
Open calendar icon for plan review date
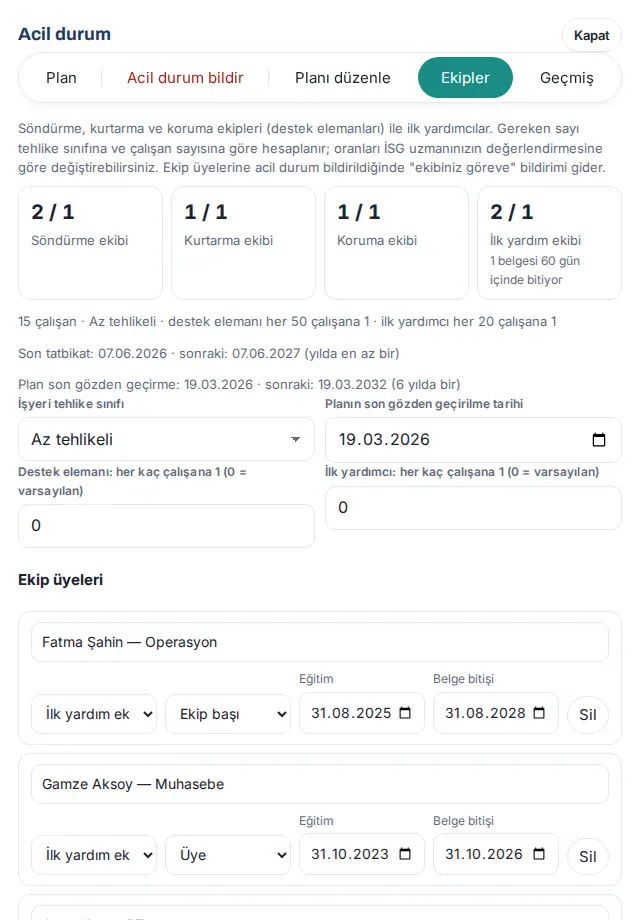click(x=598, y=439)
